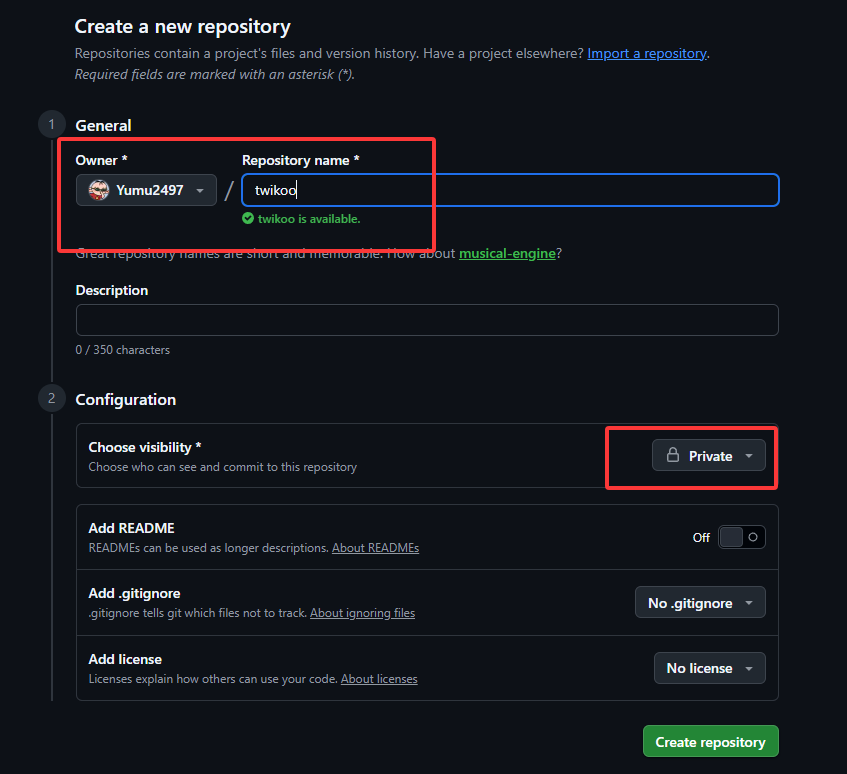Open the About licenses link
847x774 pixels.
tap(379, 679)
